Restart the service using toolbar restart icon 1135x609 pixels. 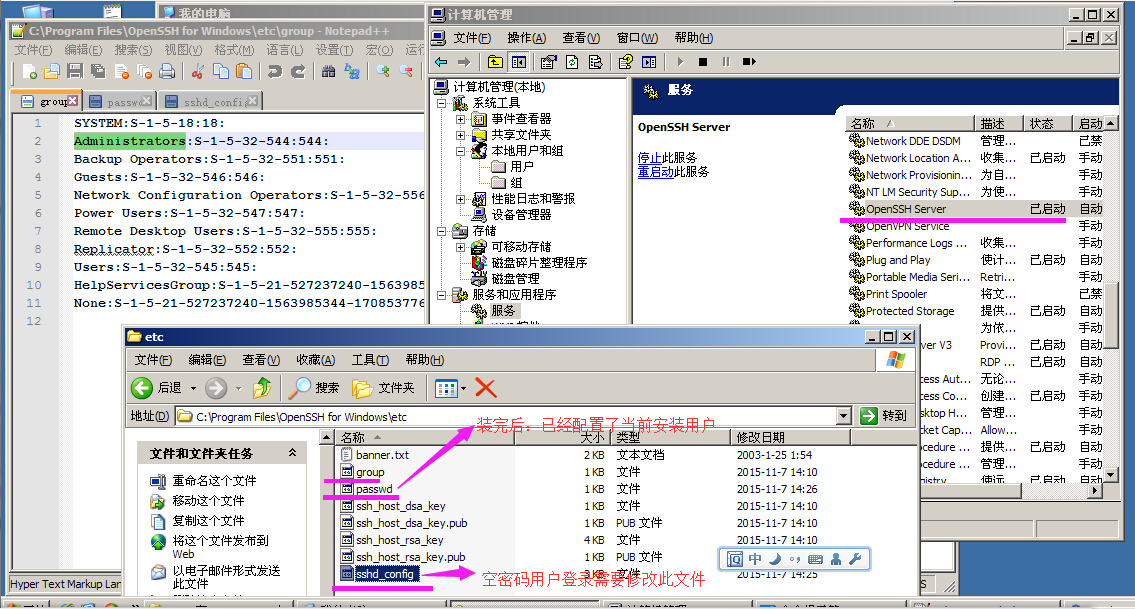pyautogui.click(x=749, y=62)
